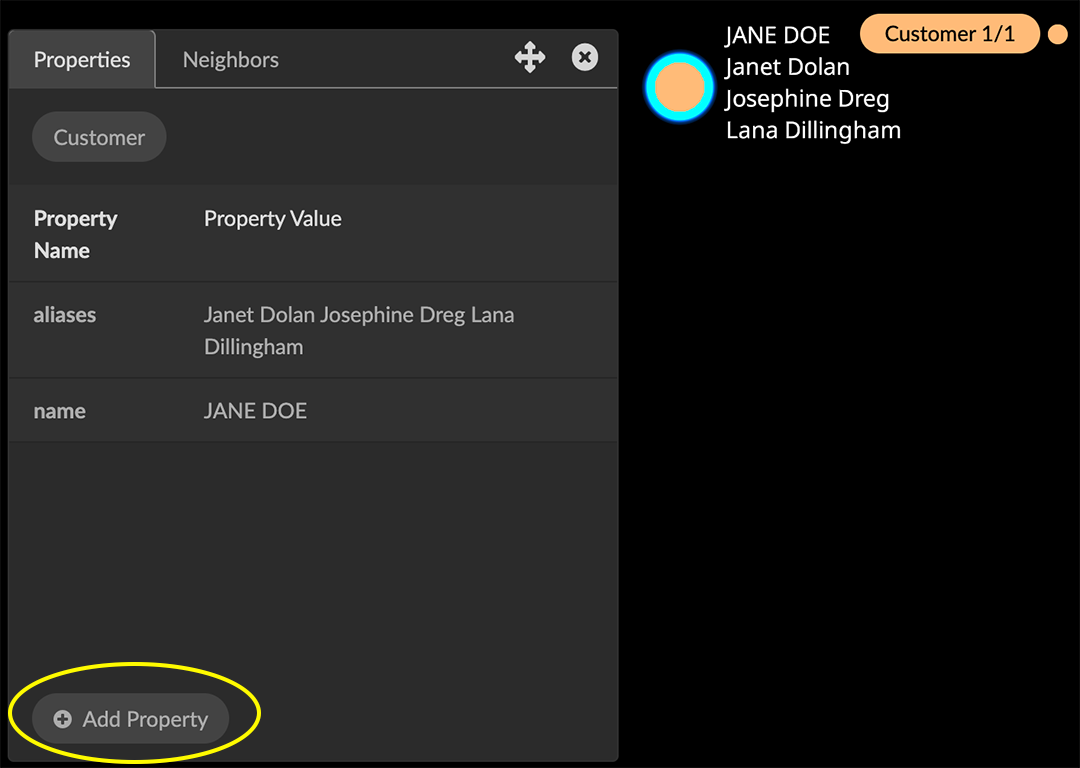Switch to the Neighbors tab

point(231,60)
